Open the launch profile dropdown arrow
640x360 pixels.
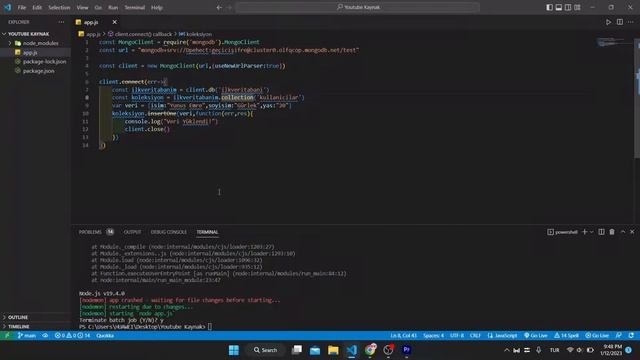(x=591, y=232)
